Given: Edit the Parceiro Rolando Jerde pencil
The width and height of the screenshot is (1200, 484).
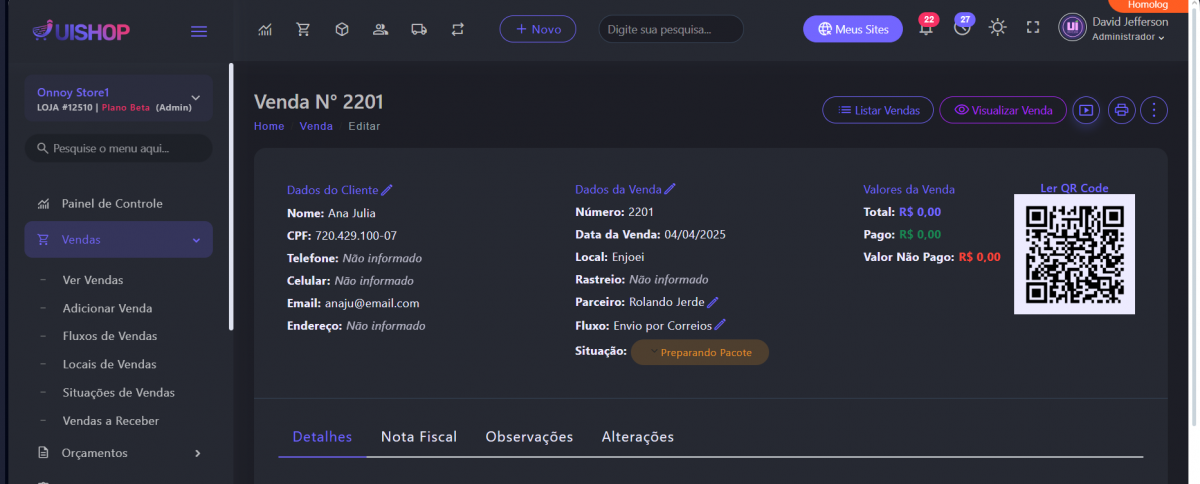Looking at the screenshot, I should pos(713,302).
